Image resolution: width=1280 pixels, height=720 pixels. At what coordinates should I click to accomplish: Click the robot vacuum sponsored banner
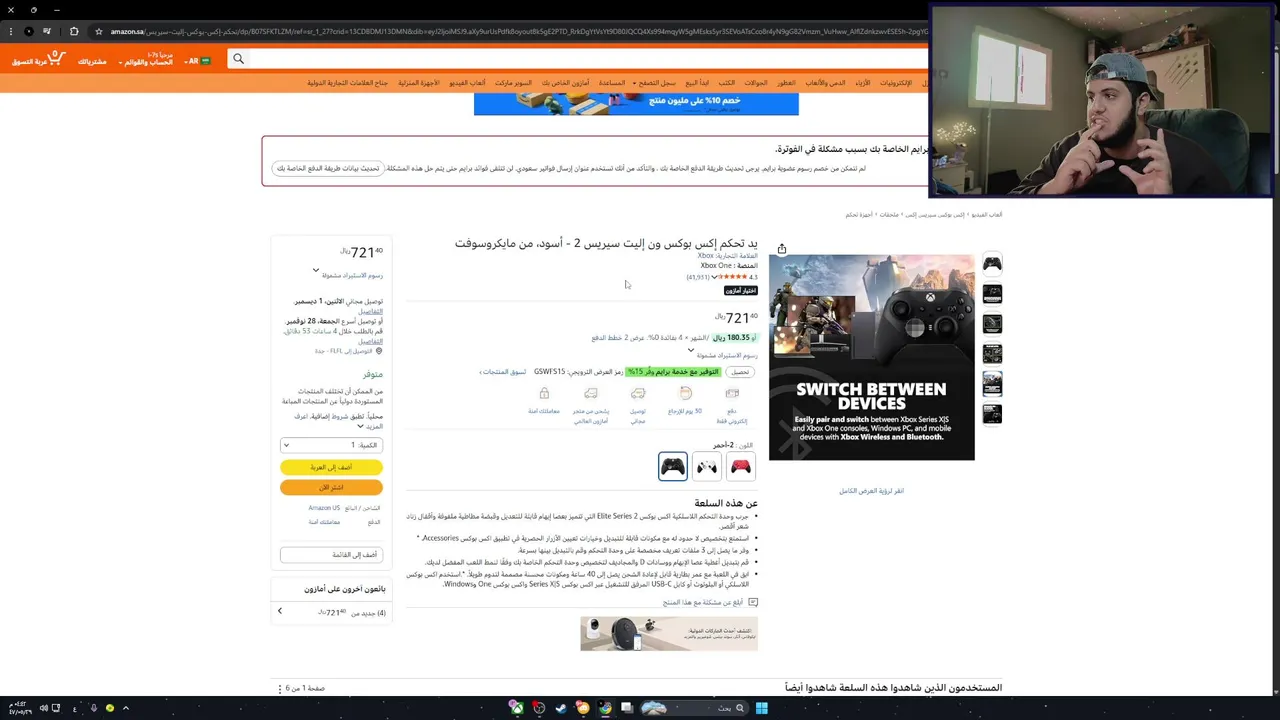click(x=669, y=634)
